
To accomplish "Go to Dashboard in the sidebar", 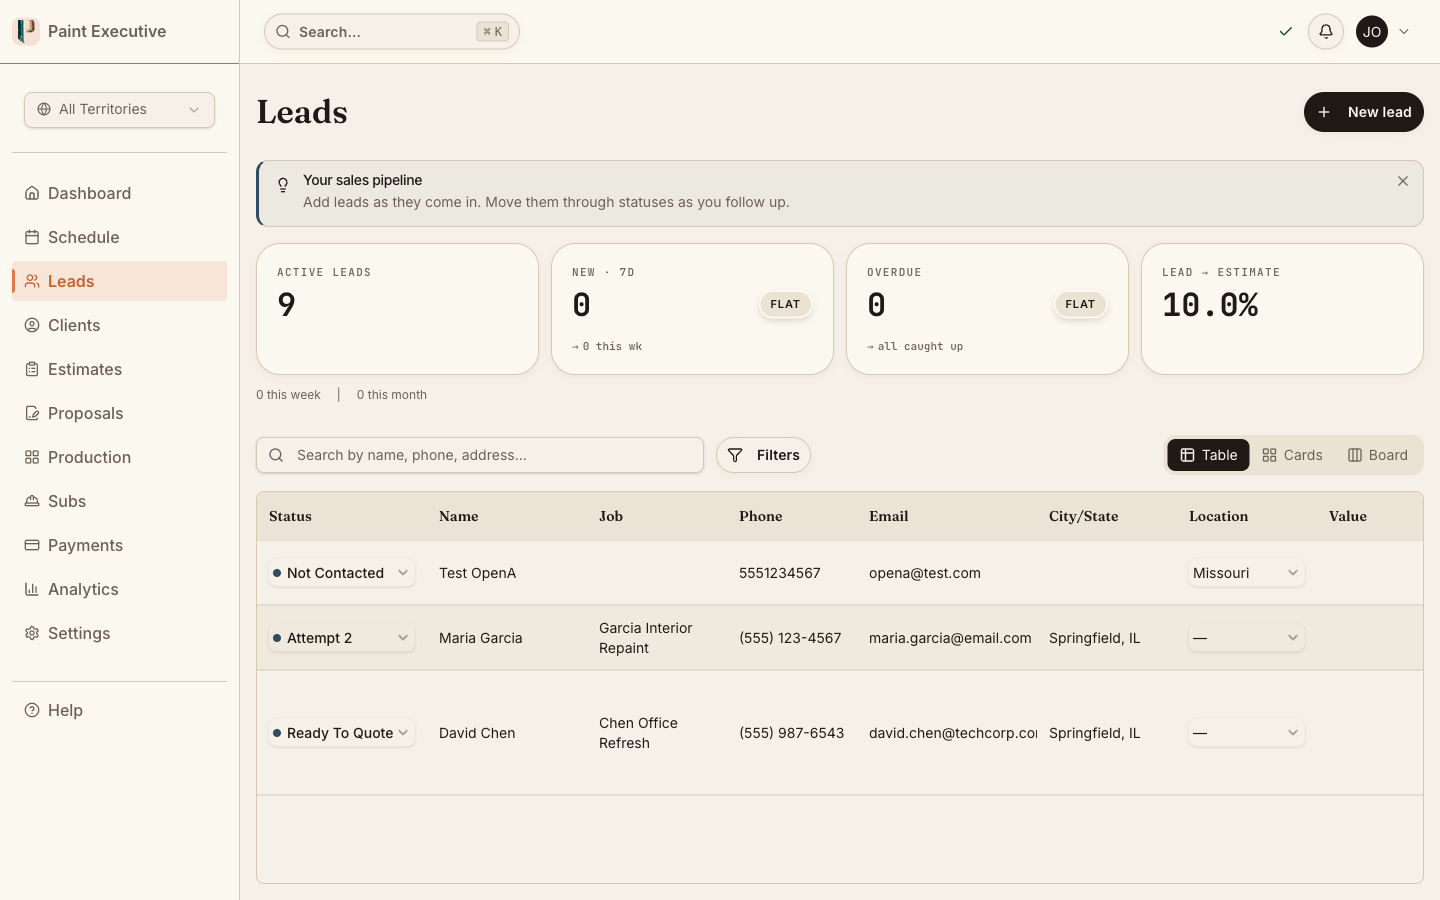I will point(119,193).
